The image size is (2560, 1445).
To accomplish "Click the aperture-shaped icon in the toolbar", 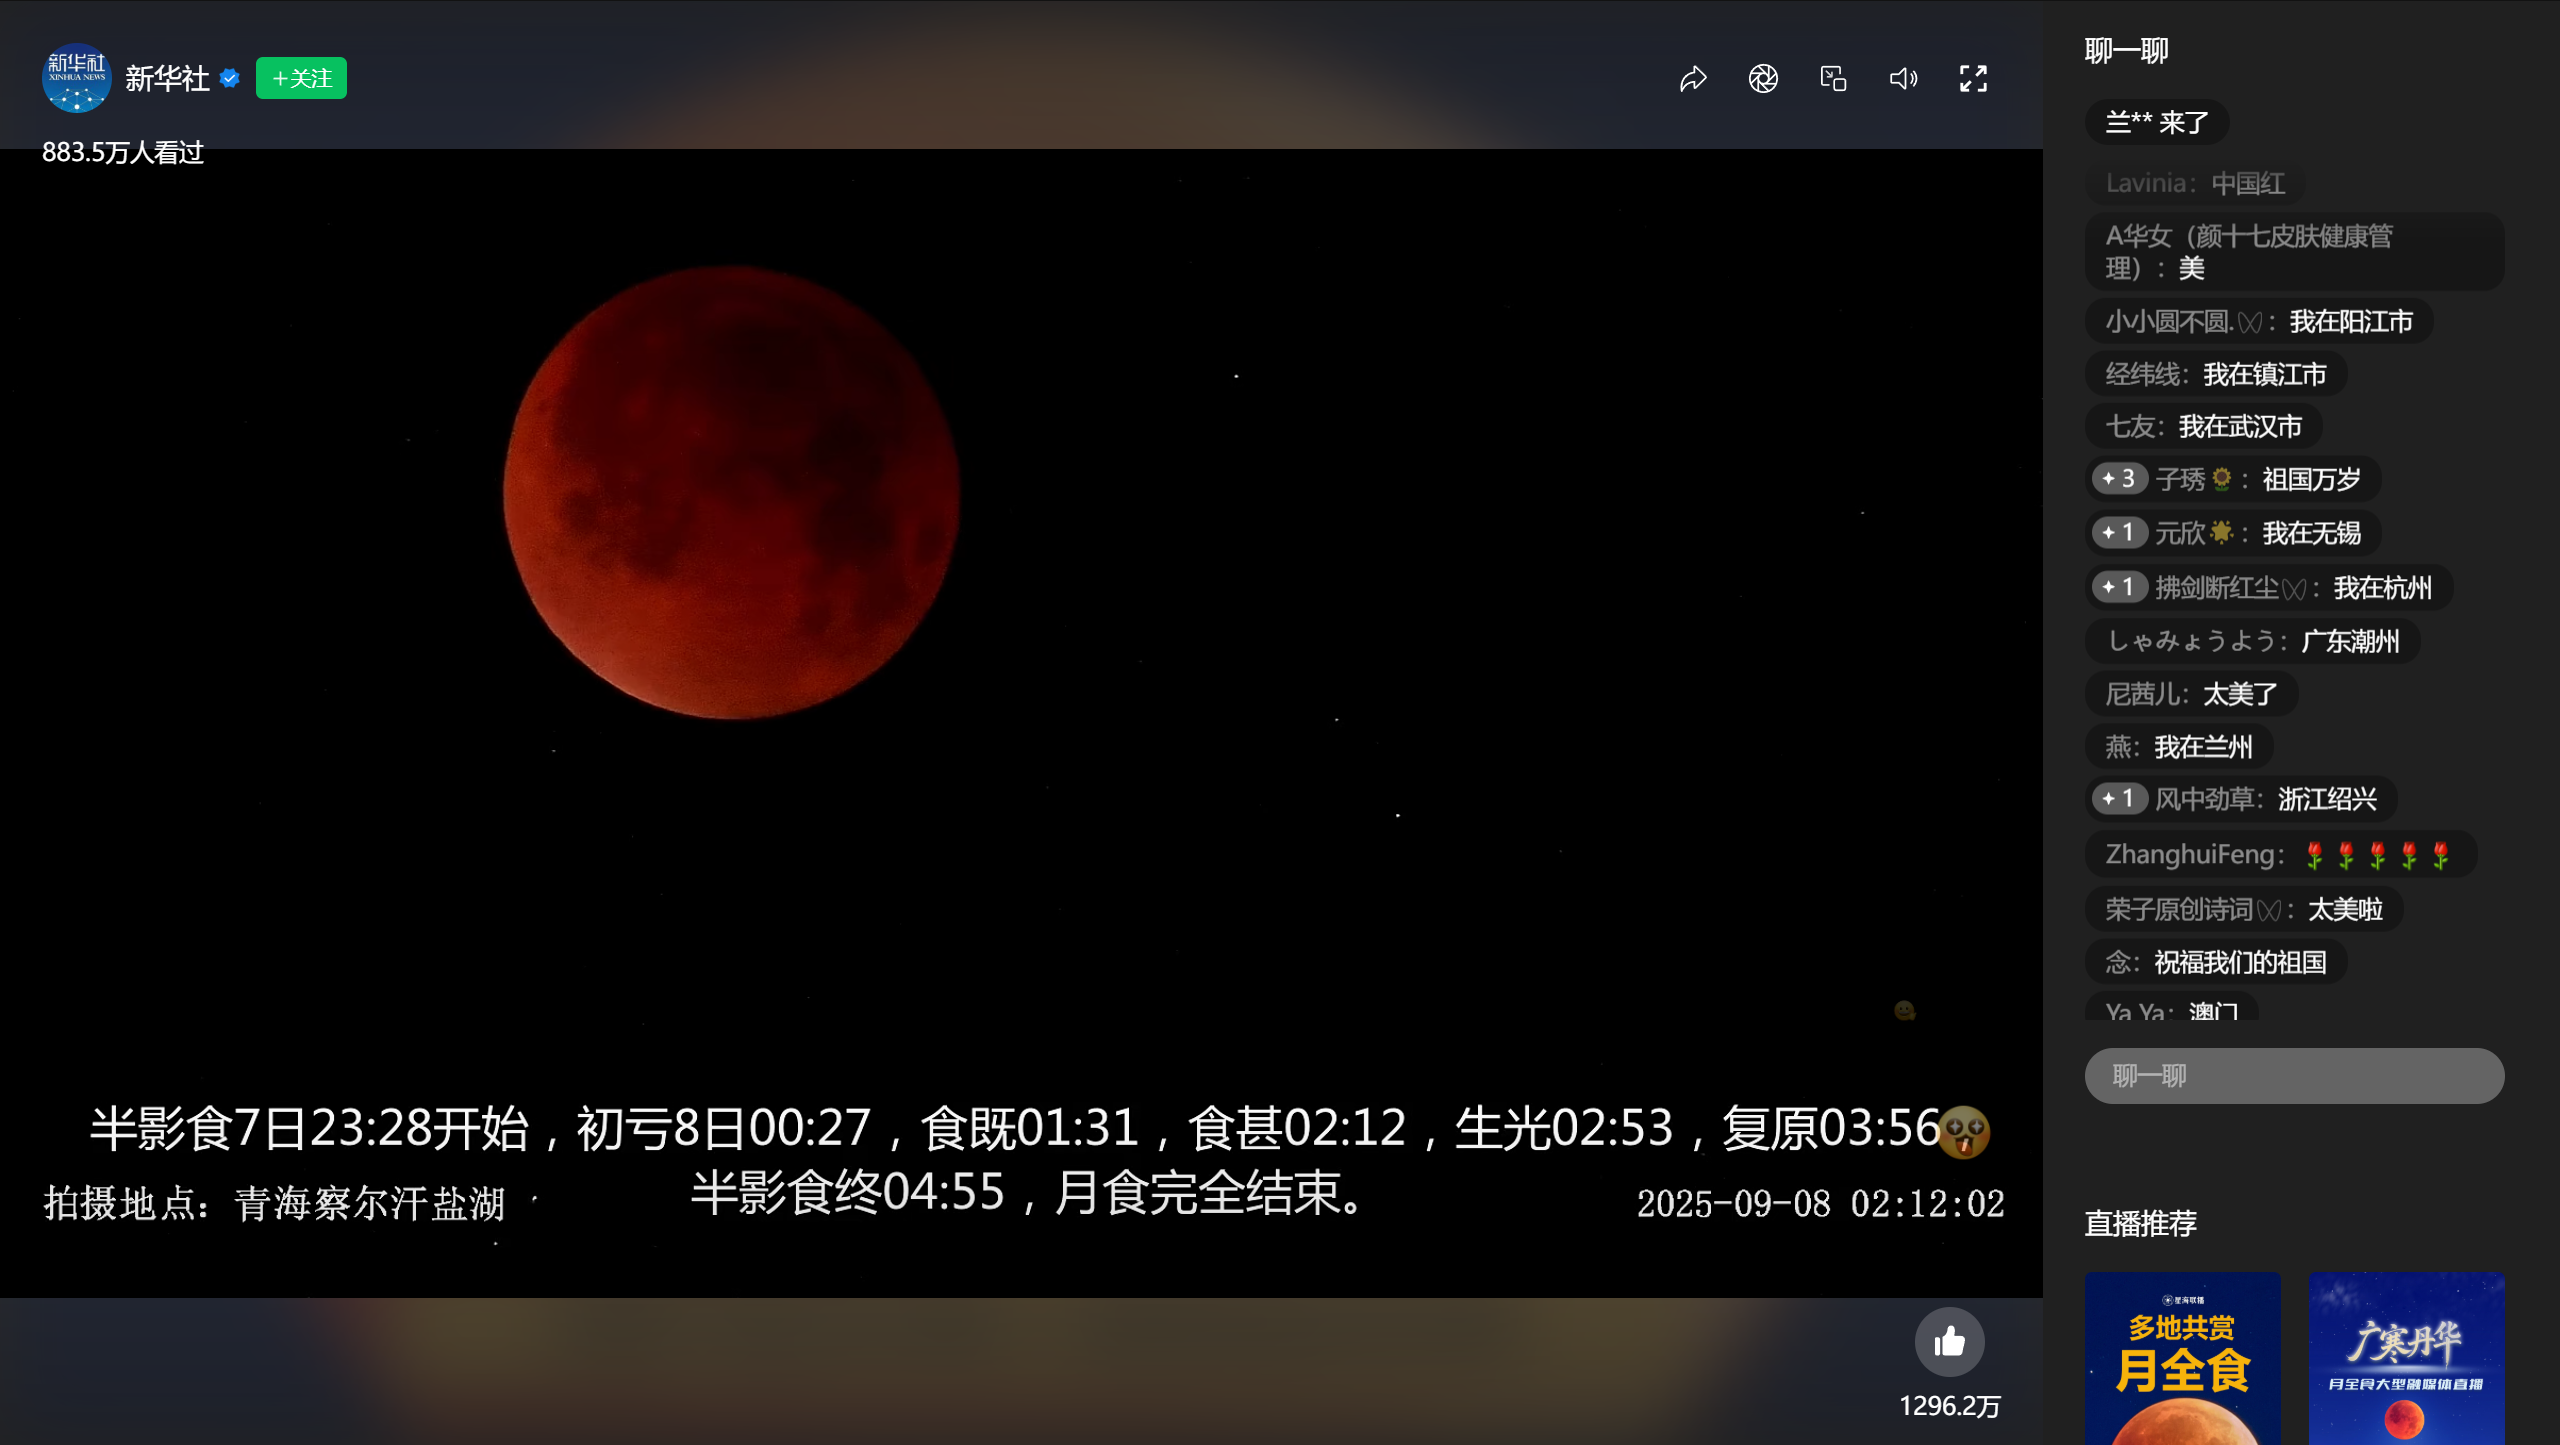I will pos(1763,78).
